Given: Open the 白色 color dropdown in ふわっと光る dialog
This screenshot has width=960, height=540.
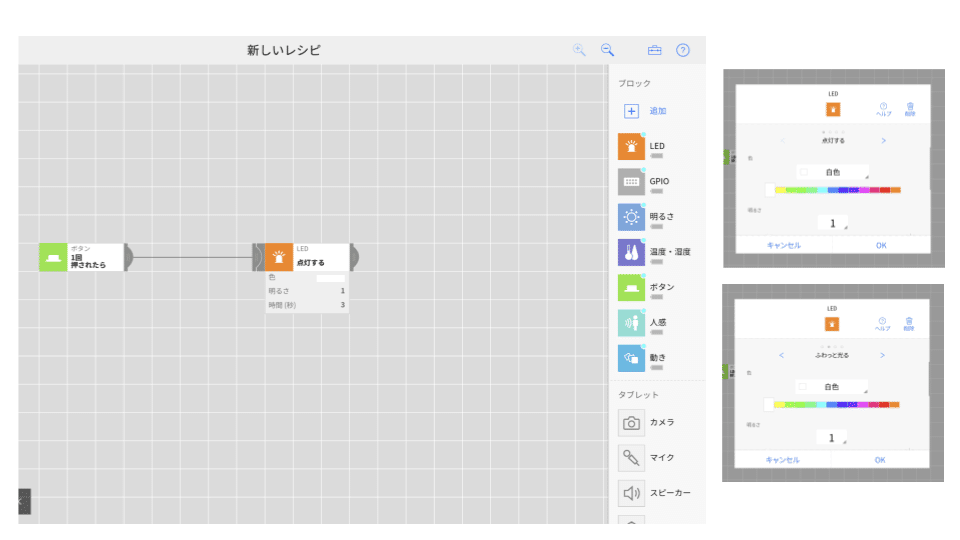Looking at the screenshot, I should tap(831, 387).
